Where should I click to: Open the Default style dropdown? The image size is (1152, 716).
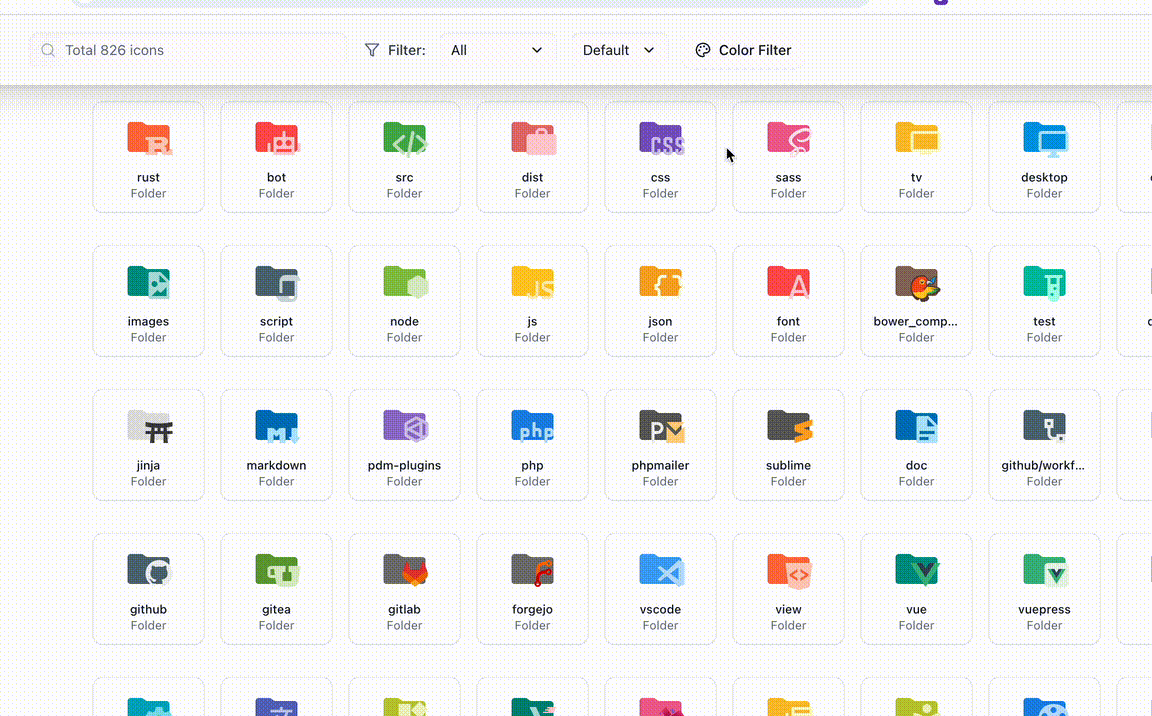(x=618, y=49)
